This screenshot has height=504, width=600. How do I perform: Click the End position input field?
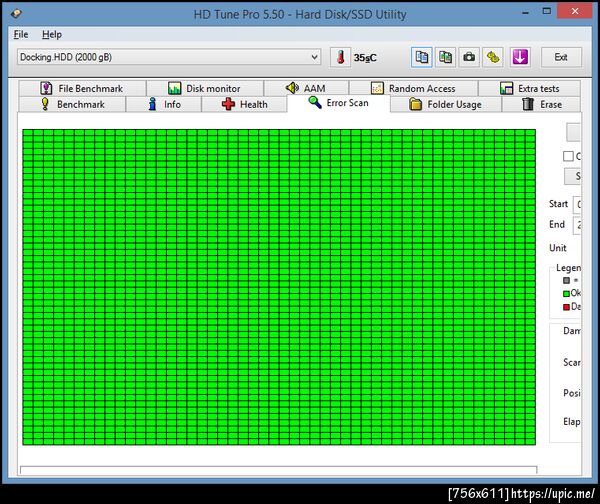577,225
